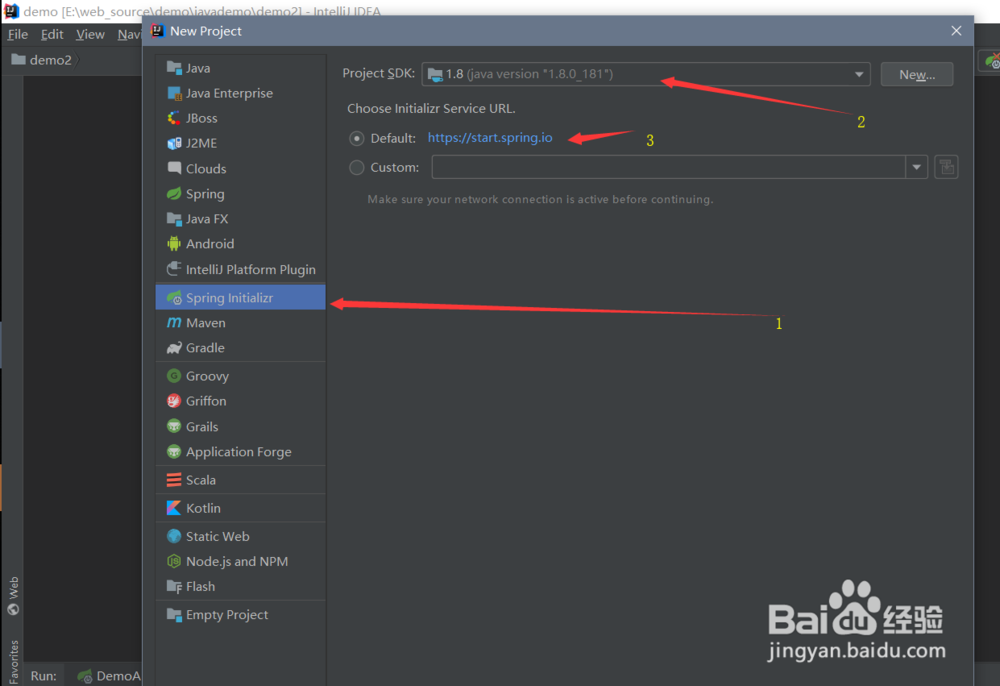Pick the Java FX icon
Screen dimensions: 1000x686
tap(173, 219)
